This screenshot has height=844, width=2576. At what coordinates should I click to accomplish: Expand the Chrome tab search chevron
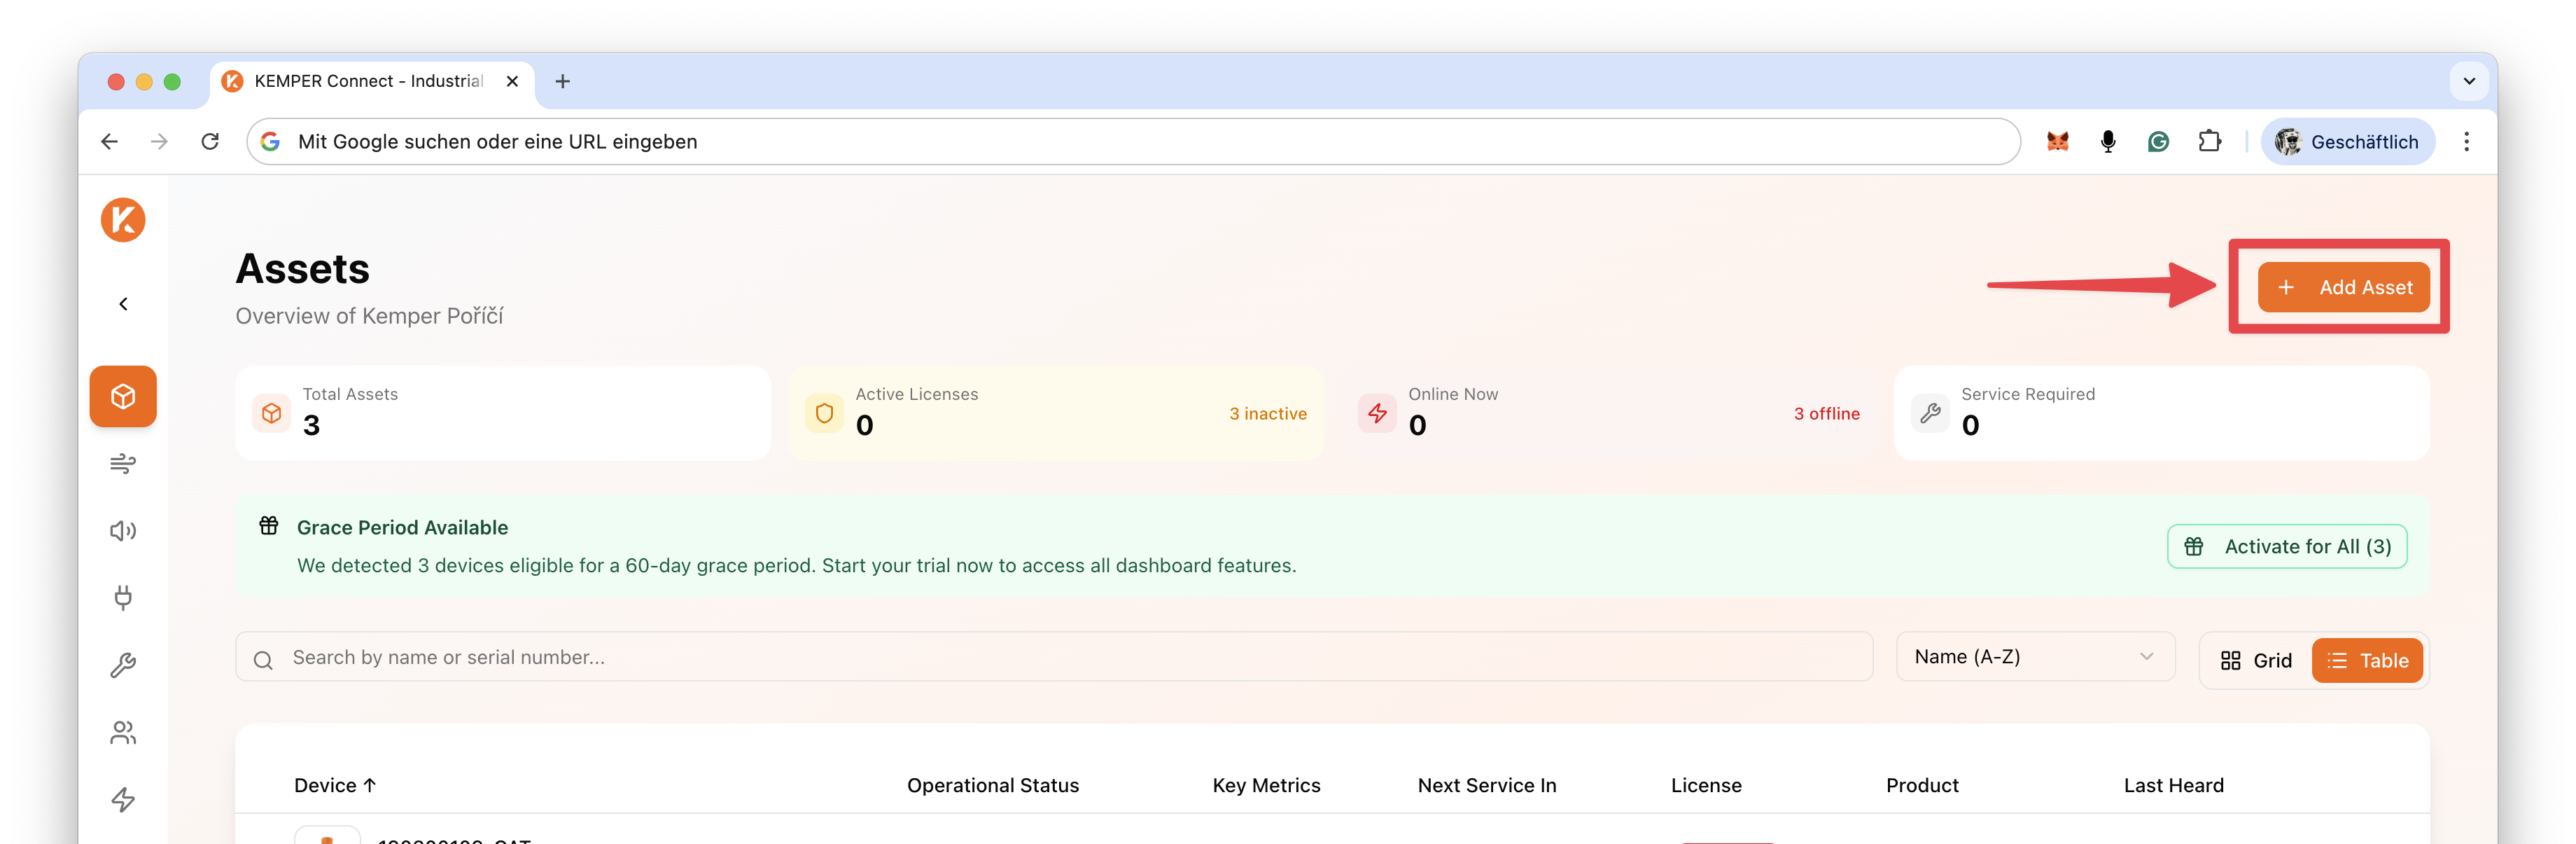click(2468, 81)
